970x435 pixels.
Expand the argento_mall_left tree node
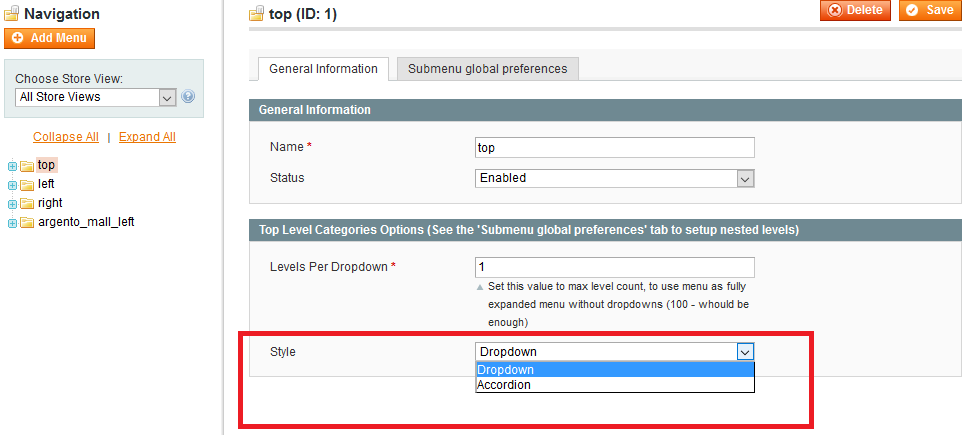12,223
